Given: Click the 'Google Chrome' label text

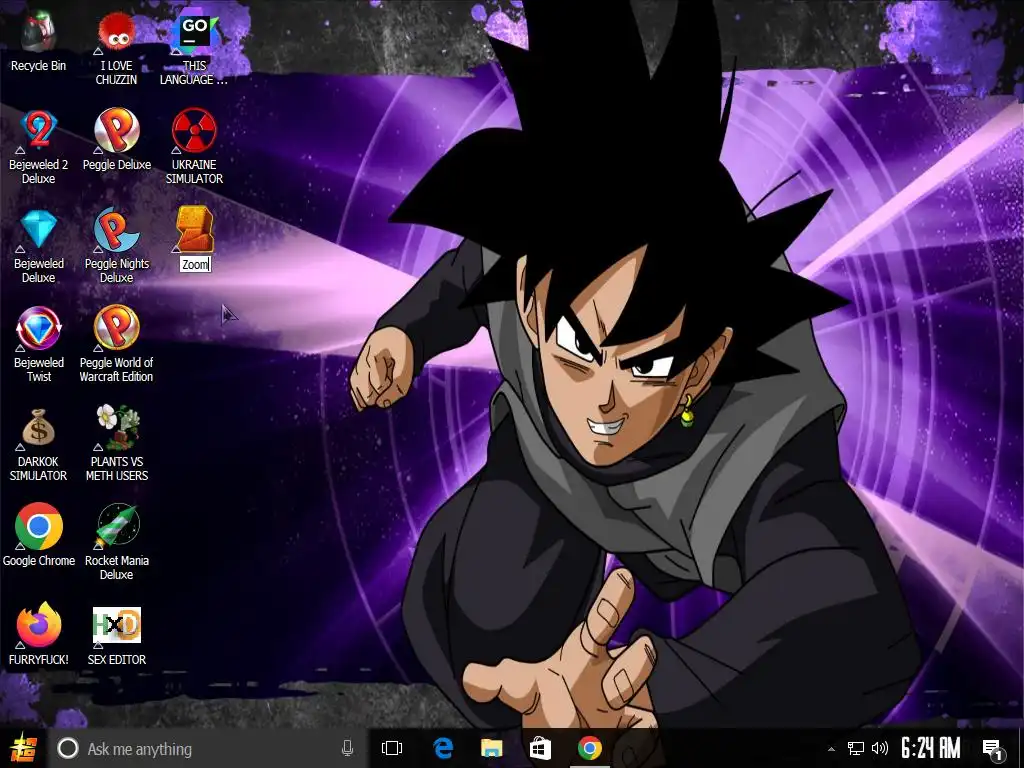Looking at the screenshot, I should (39, 560).
